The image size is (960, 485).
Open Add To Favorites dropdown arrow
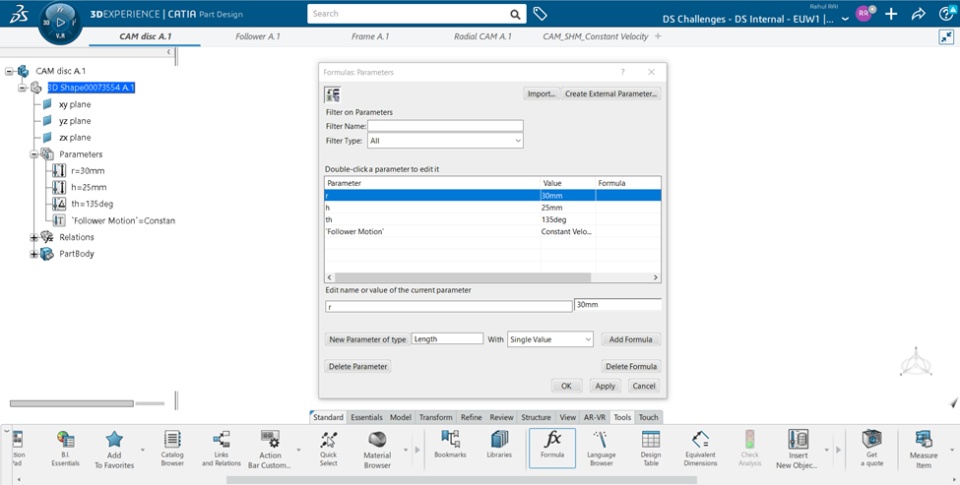[x=143, y=450]
